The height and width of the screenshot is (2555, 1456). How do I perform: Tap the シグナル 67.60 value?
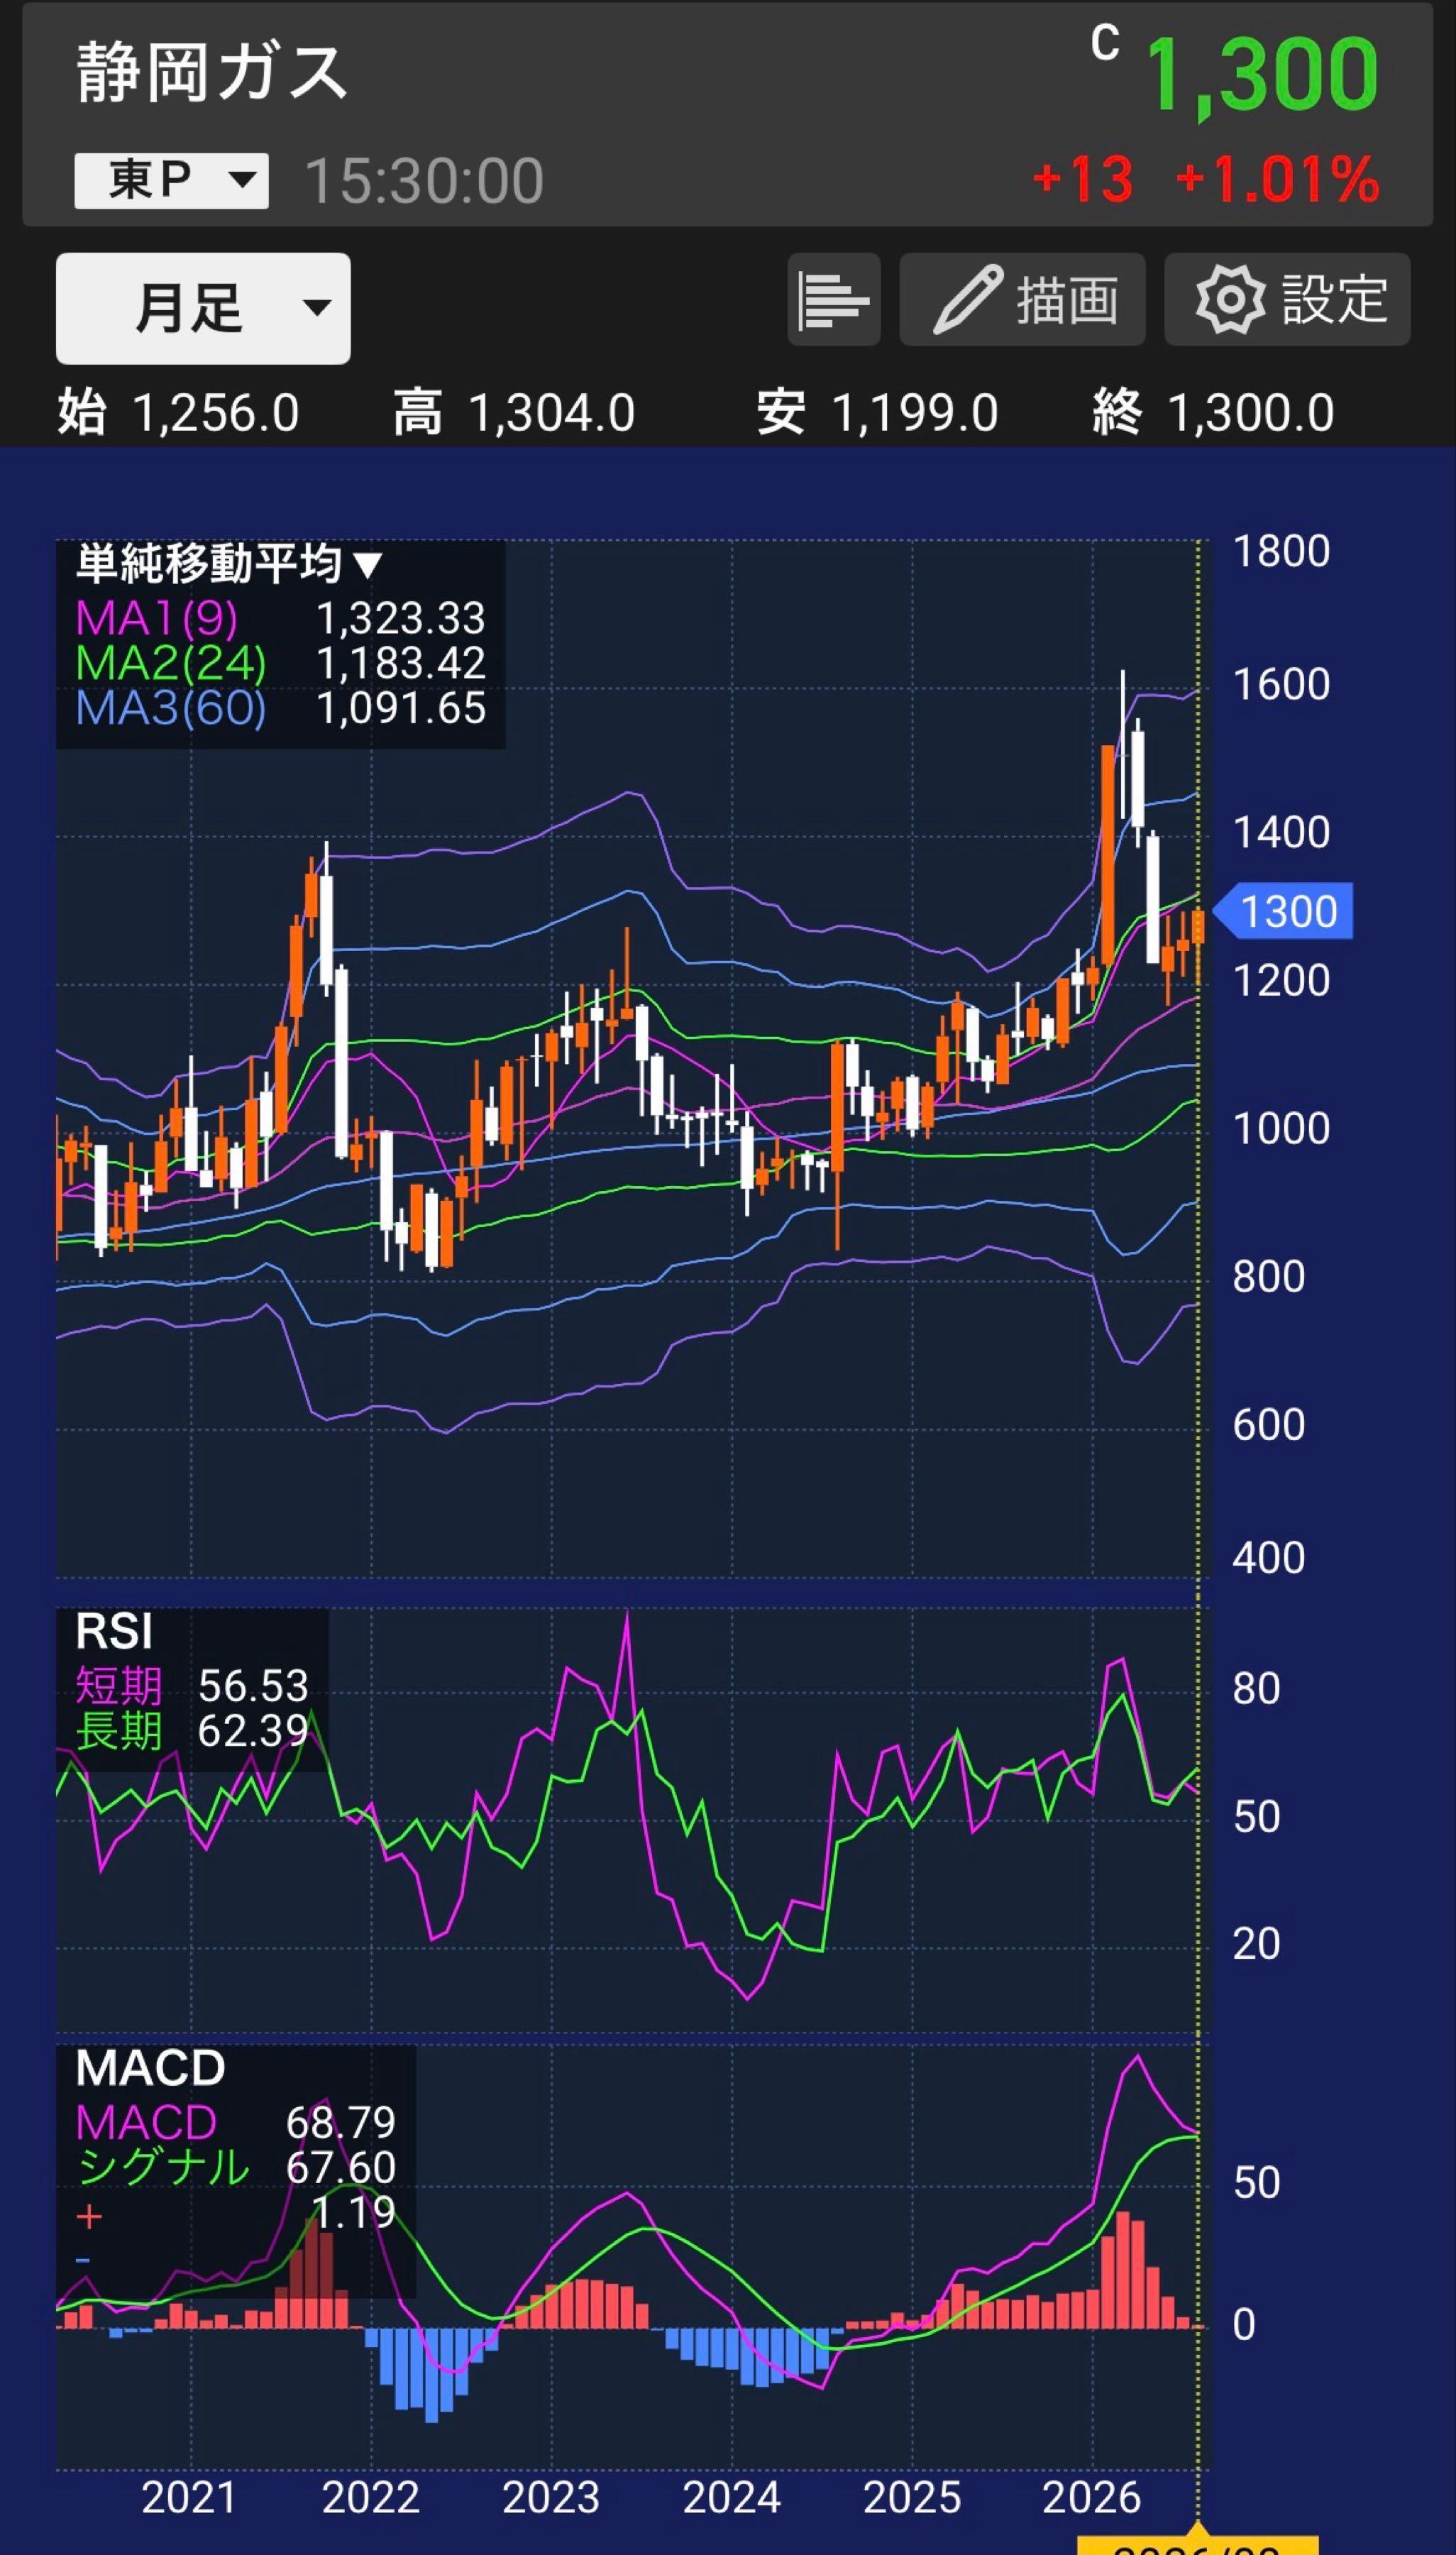(x=340, y=2167)
